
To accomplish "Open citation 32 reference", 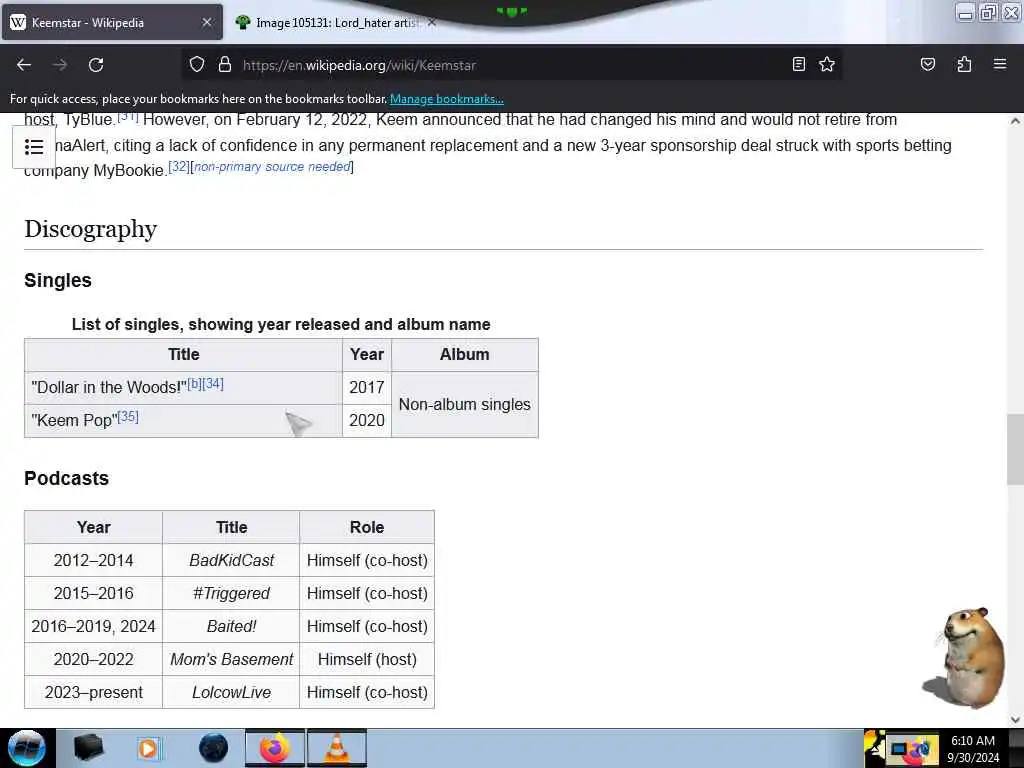I will pyautogui.click(x=179, y=166).
